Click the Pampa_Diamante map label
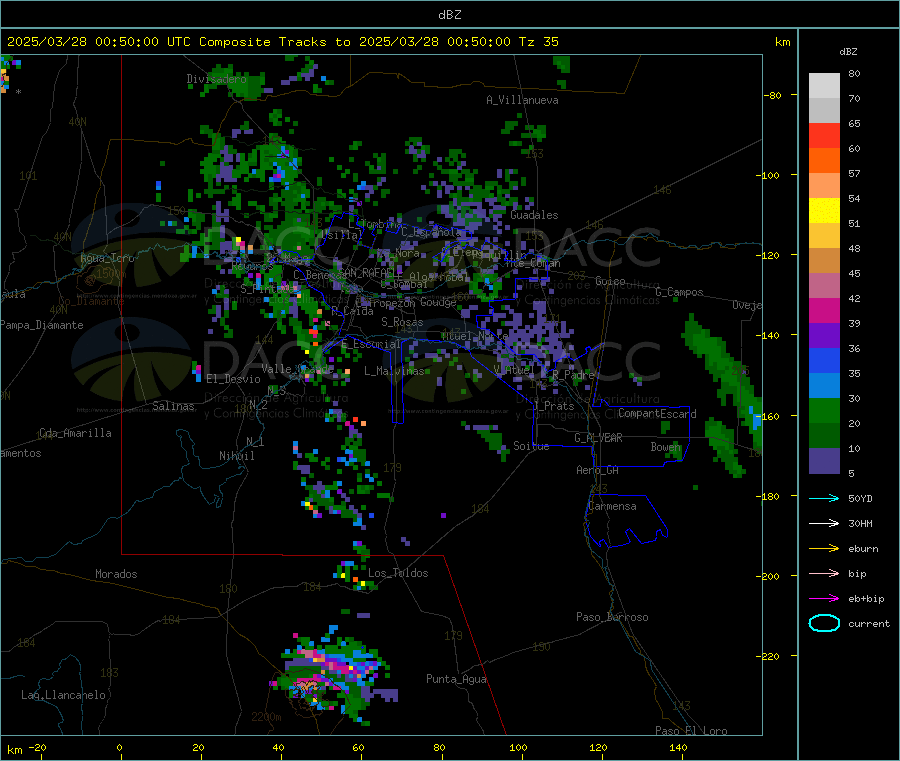The height and width of the screenshot is (761, 900). tap(42, 325)
